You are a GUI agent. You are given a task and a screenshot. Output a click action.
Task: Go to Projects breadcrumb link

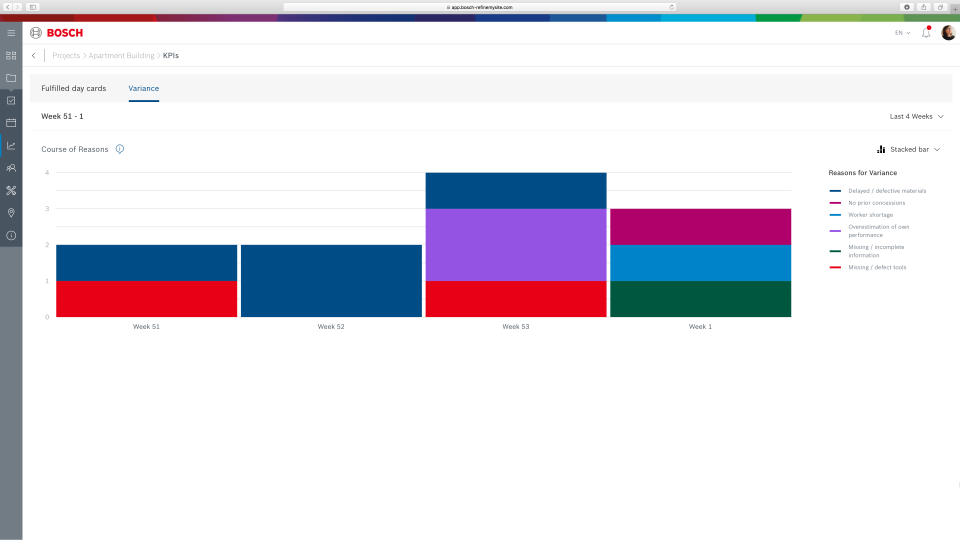click(66, 56)
